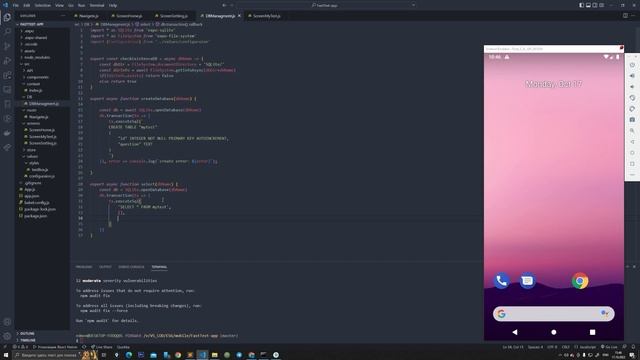640x360 pixels.
Task: Switch to the Problems panel tab
Action: pyautogui.click(x=84, y=267)
